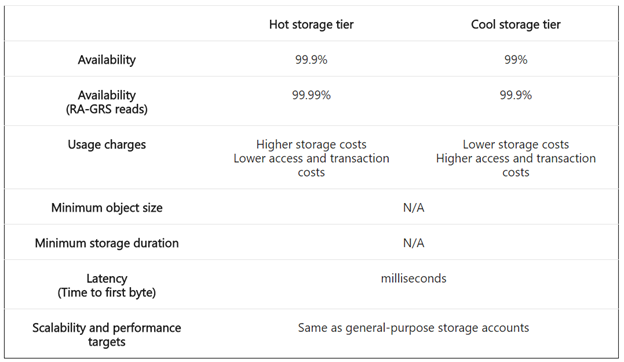Screen dimensions: 624x362
Task: Click the N/A value for minimum storage duration
Action: pos(413,243)
